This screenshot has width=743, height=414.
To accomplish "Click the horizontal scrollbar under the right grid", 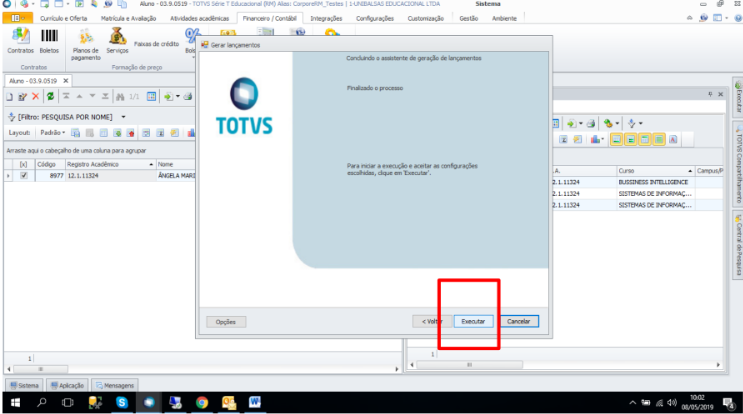I will (x=468, y=364).
